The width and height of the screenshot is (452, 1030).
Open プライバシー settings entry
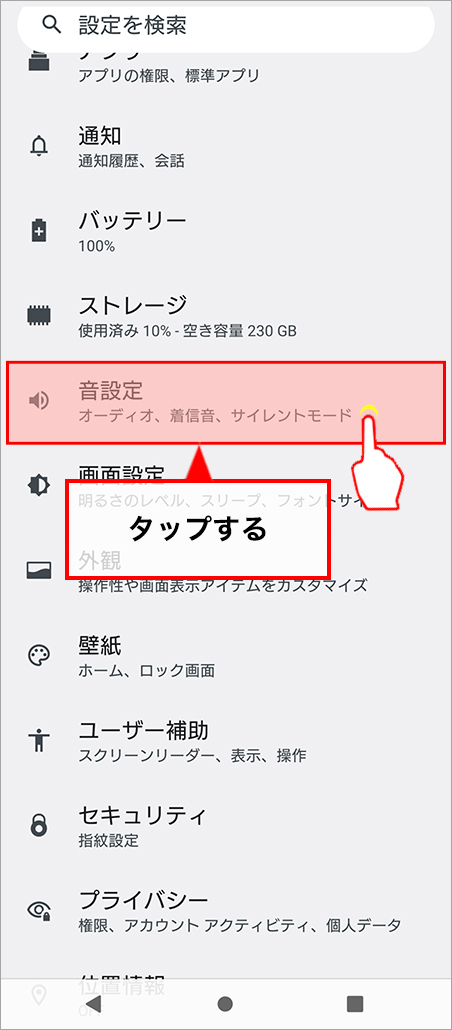pyautogui.click(x=226, y=910)
